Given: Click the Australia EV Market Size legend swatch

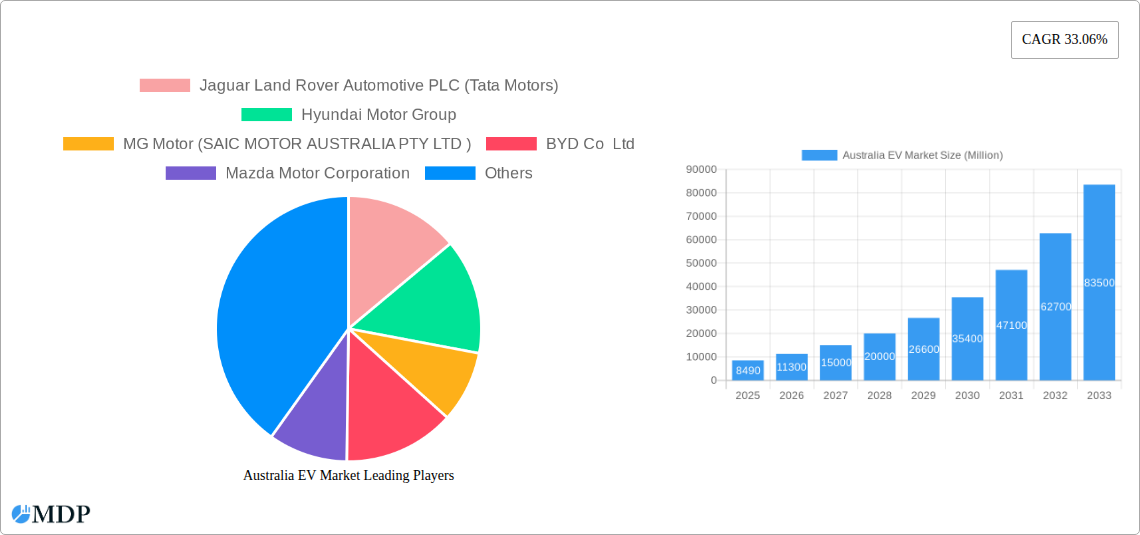Looking at the screenshot, I should click(x=819, y=155).
